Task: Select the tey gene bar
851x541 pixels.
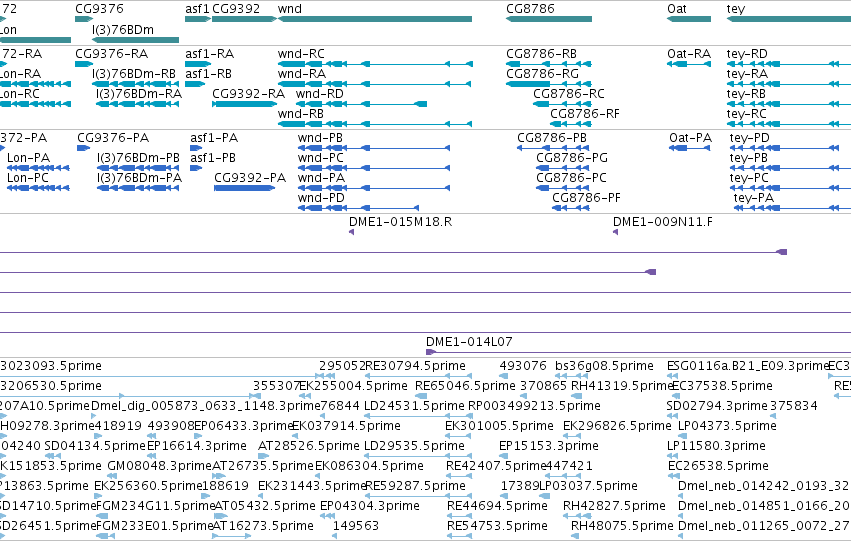Action: 789,19
